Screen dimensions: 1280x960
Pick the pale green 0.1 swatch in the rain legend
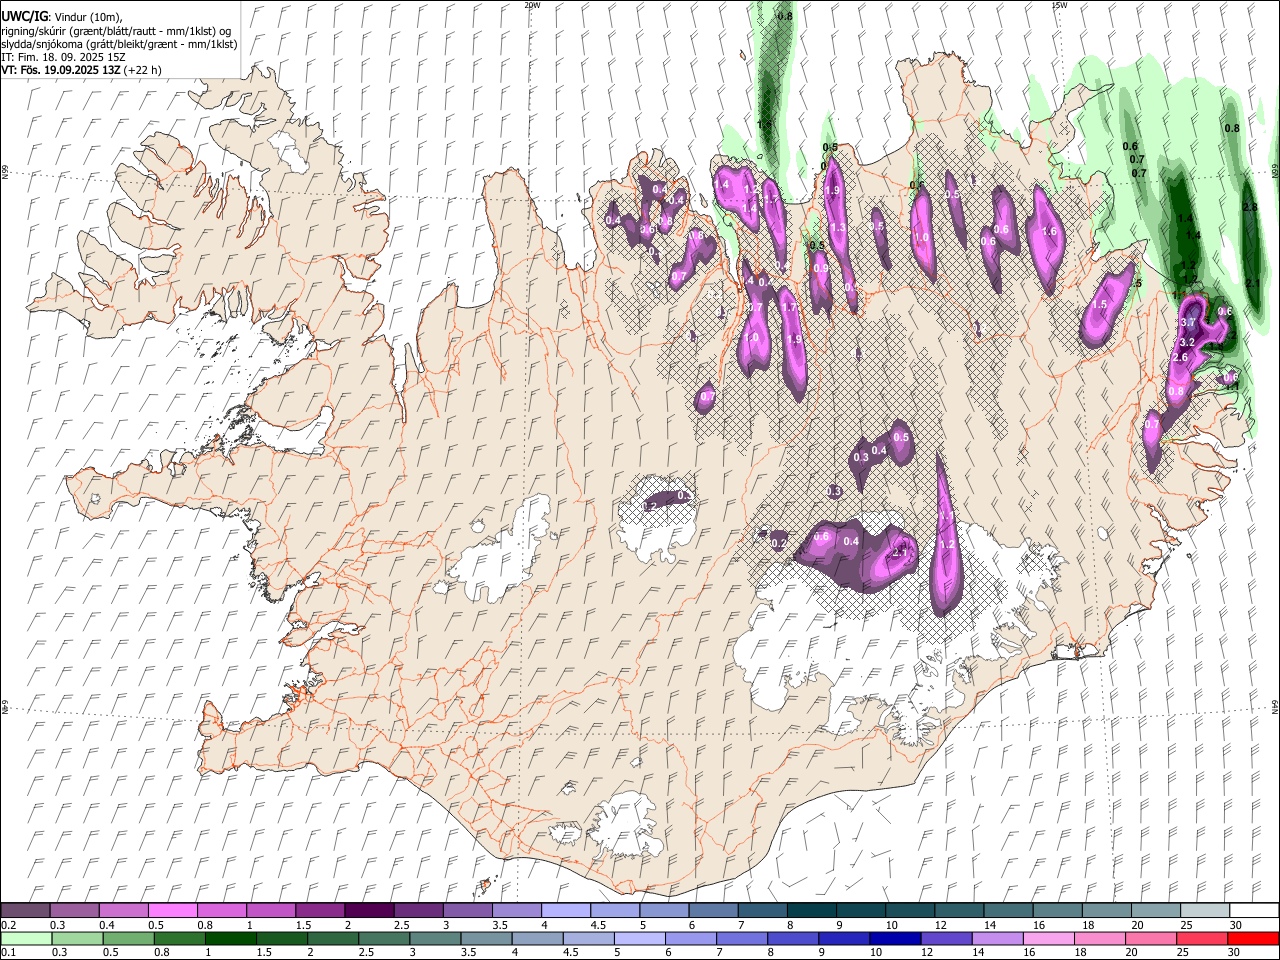click(25, 939)
